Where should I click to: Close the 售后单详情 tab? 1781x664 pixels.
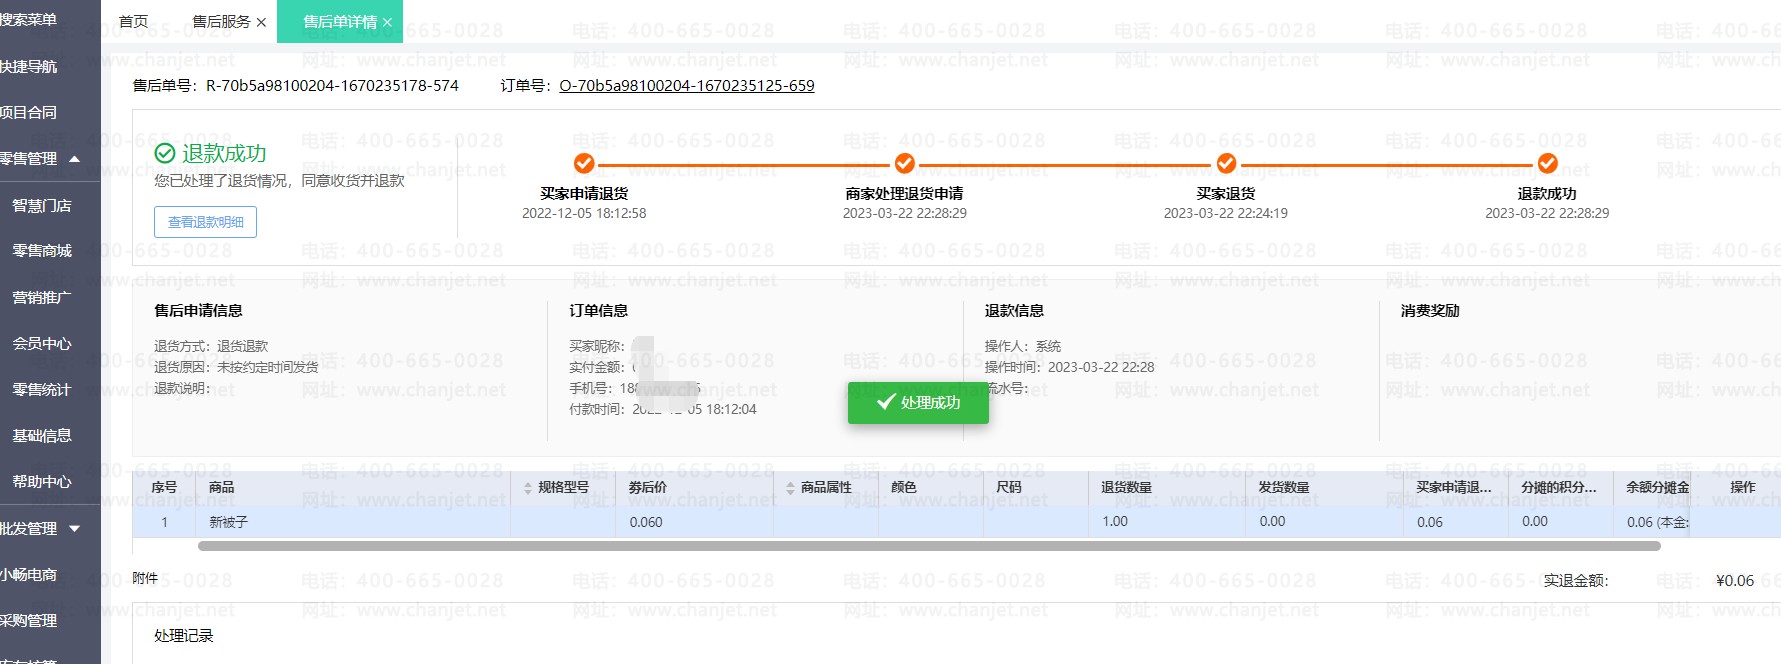point(387,22)
